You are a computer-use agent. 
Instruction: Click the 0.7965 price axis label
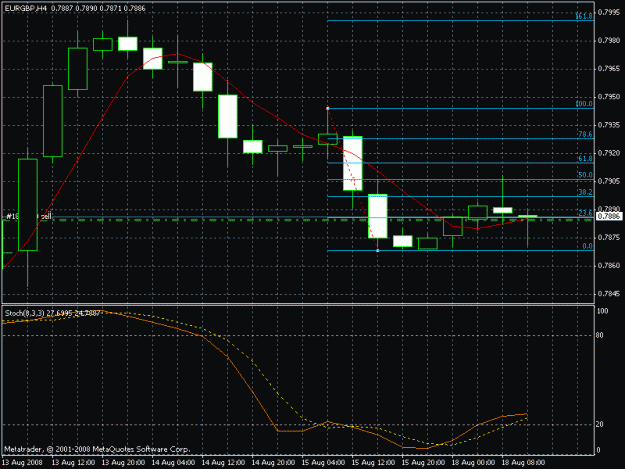click(x=609, y=69)
